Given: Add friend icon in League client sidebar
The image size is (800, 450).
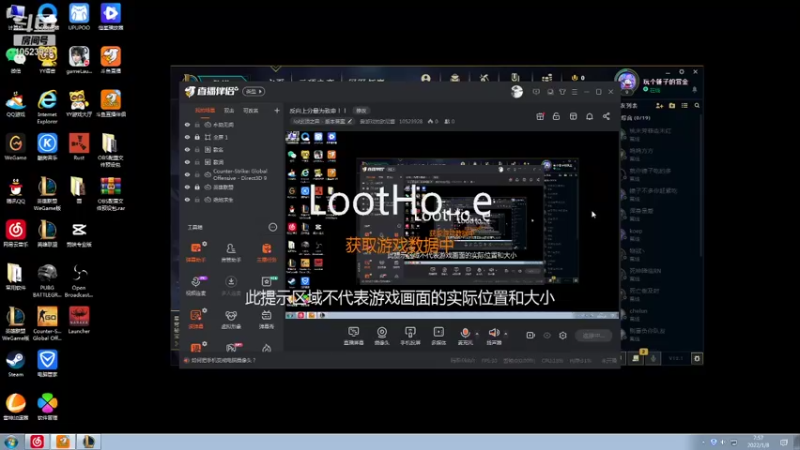Looking at the screenshot, I should pos(659,106).
